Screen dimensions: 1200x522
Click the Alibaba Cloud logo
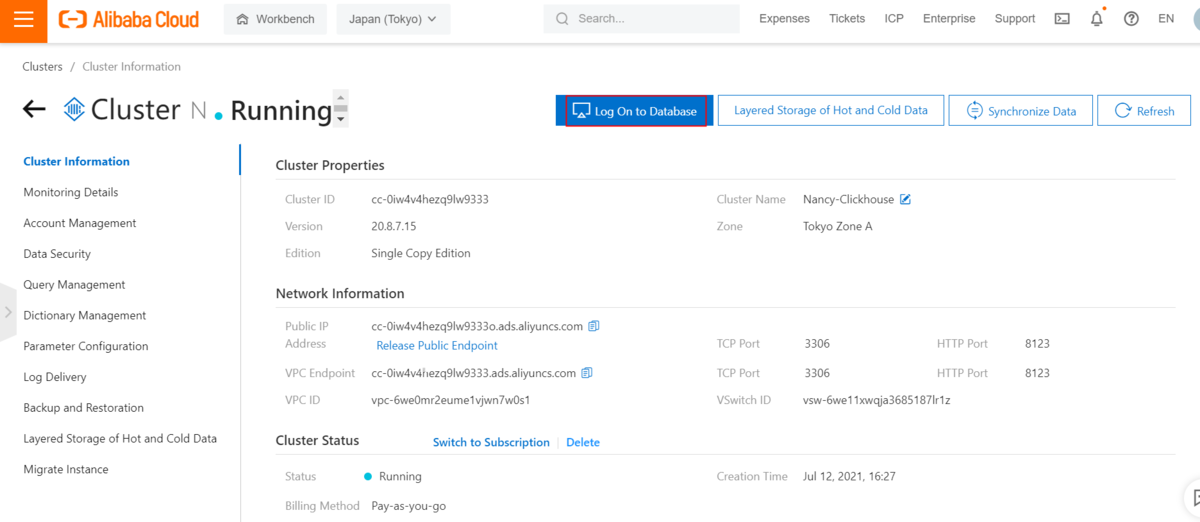point(129,19)
